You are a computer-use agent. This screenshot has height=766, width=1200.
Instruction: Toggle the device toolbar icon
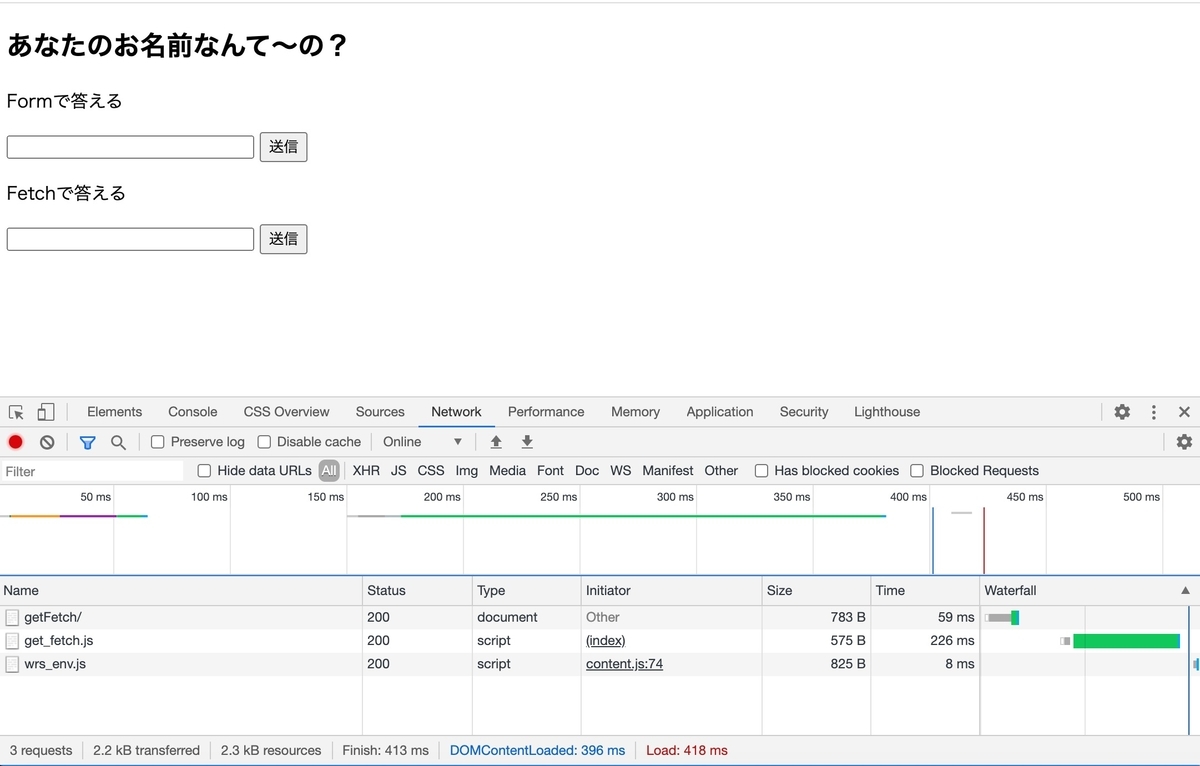46,412
